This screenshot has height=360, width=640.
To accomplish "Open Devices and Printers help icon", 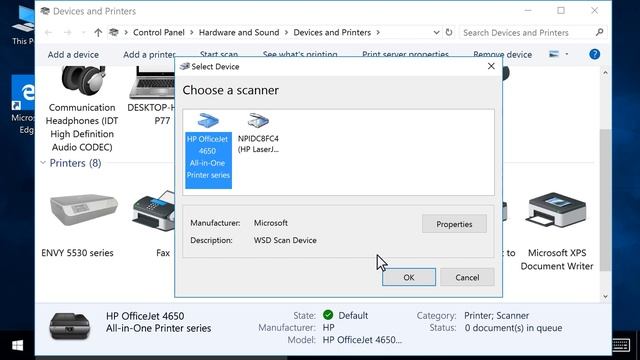I will [595, 54].
